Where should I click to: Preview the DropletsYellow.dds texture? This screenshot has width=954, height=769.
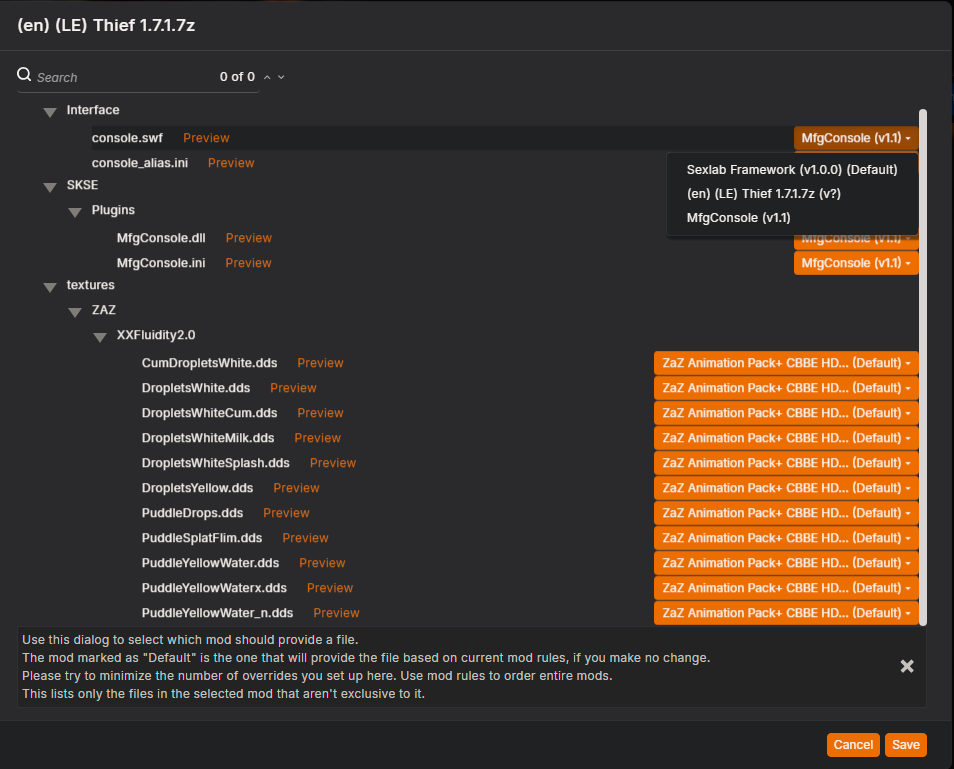coord(296,488)
